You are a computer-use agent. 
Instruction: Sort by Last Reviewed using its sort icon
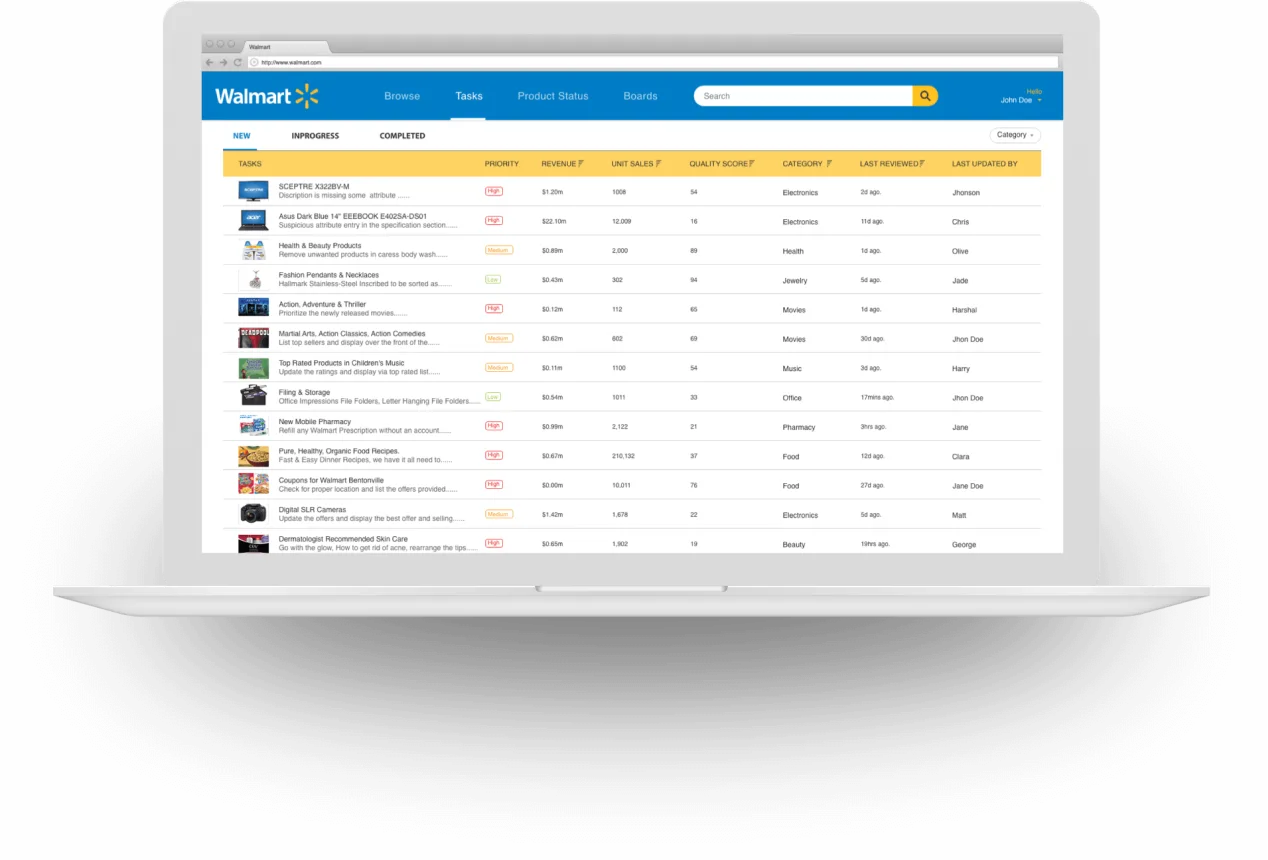(922, 163)
